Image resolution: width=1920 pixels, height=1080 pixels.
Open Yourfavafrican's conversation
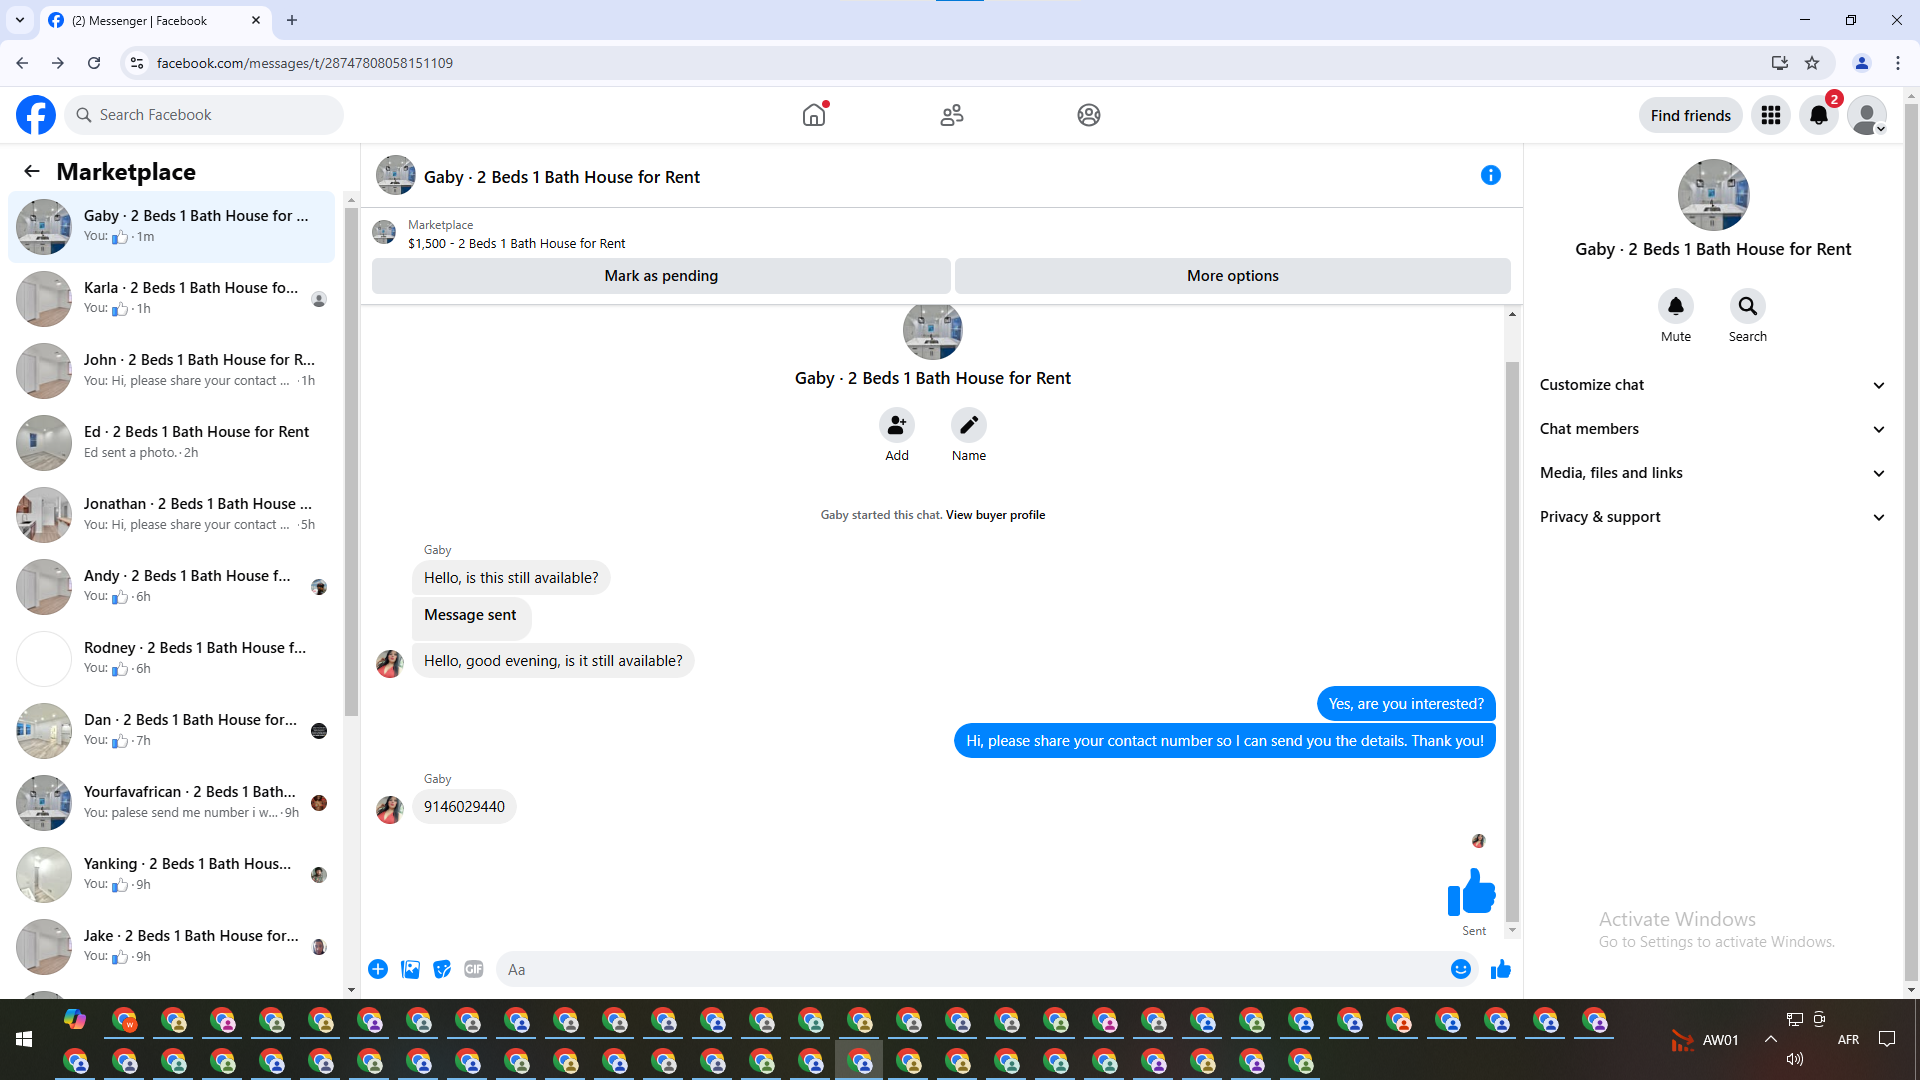(172, 802)
